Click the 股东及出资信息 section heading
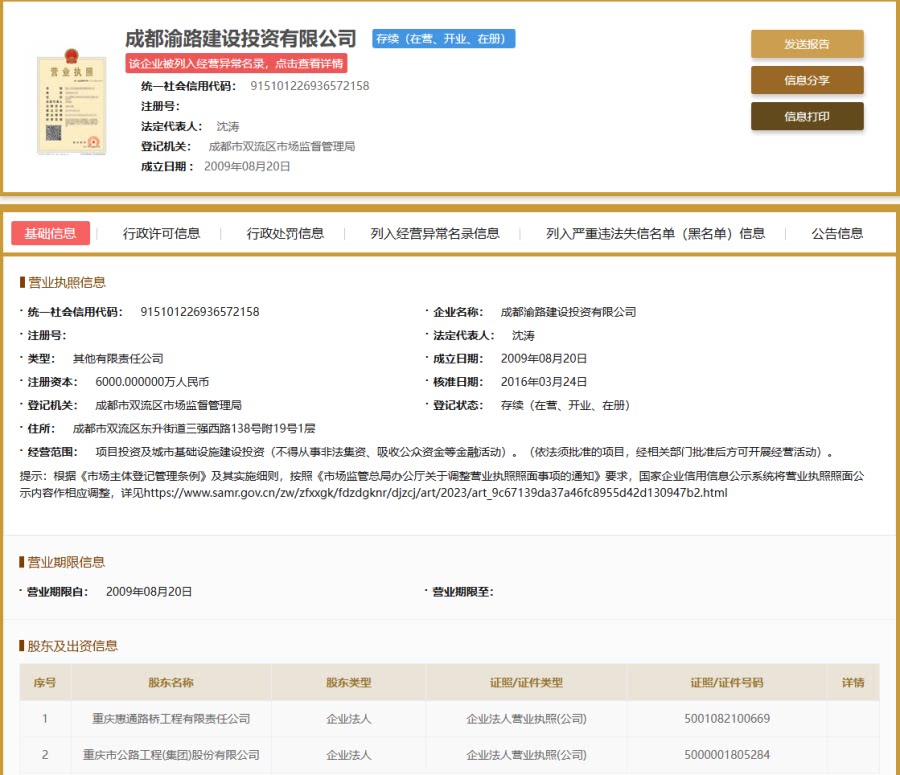This screenshot has width=900, height=775. [x=72, y=646]
